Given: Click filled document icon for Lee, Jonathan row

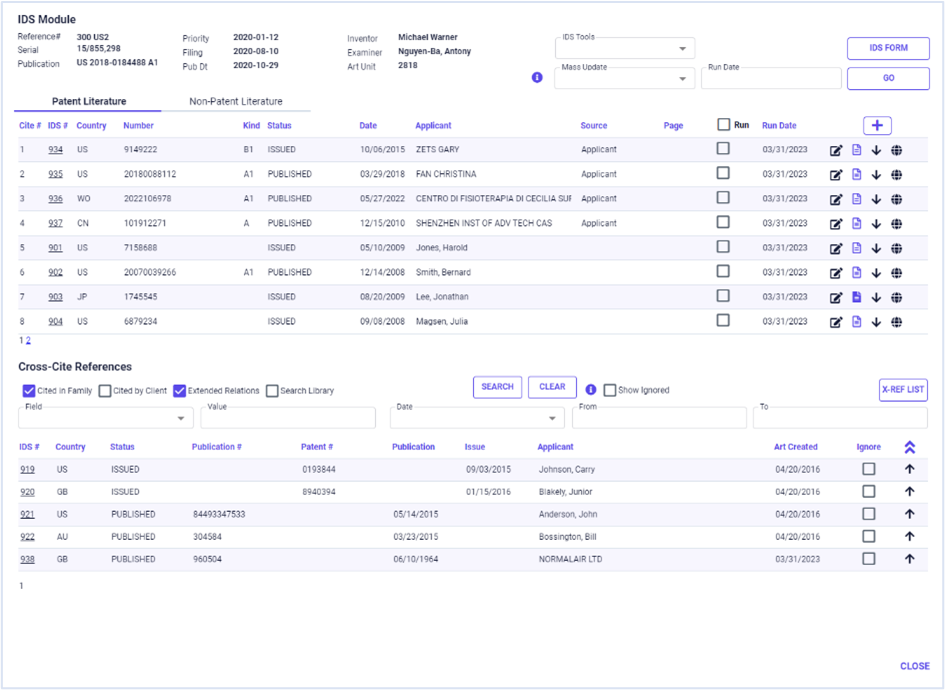Looking at the screenshot, I should (856, 297).
